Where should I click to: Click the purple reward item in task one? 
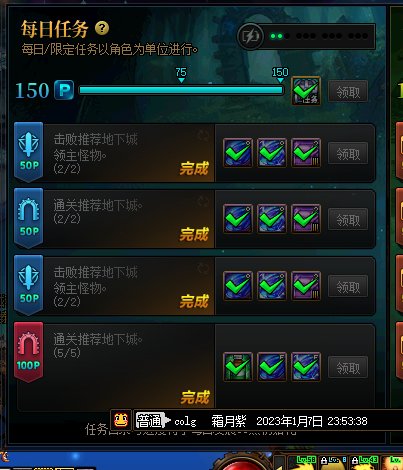tap(306, 153)
